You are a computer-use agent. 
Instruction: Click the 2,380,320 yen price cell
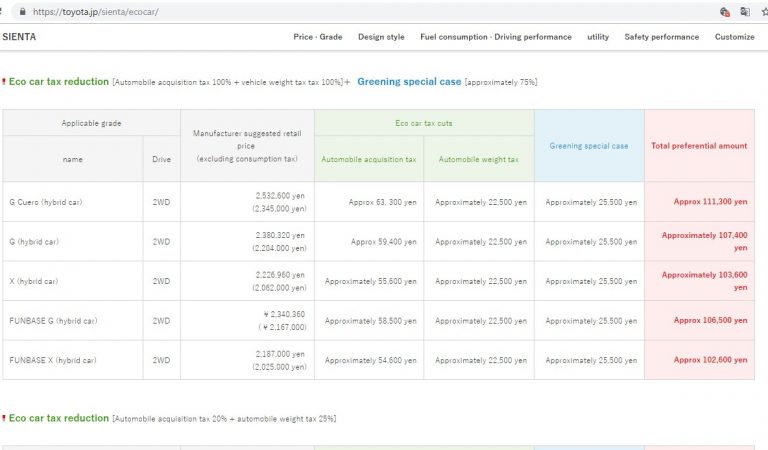tap(247, 241)
